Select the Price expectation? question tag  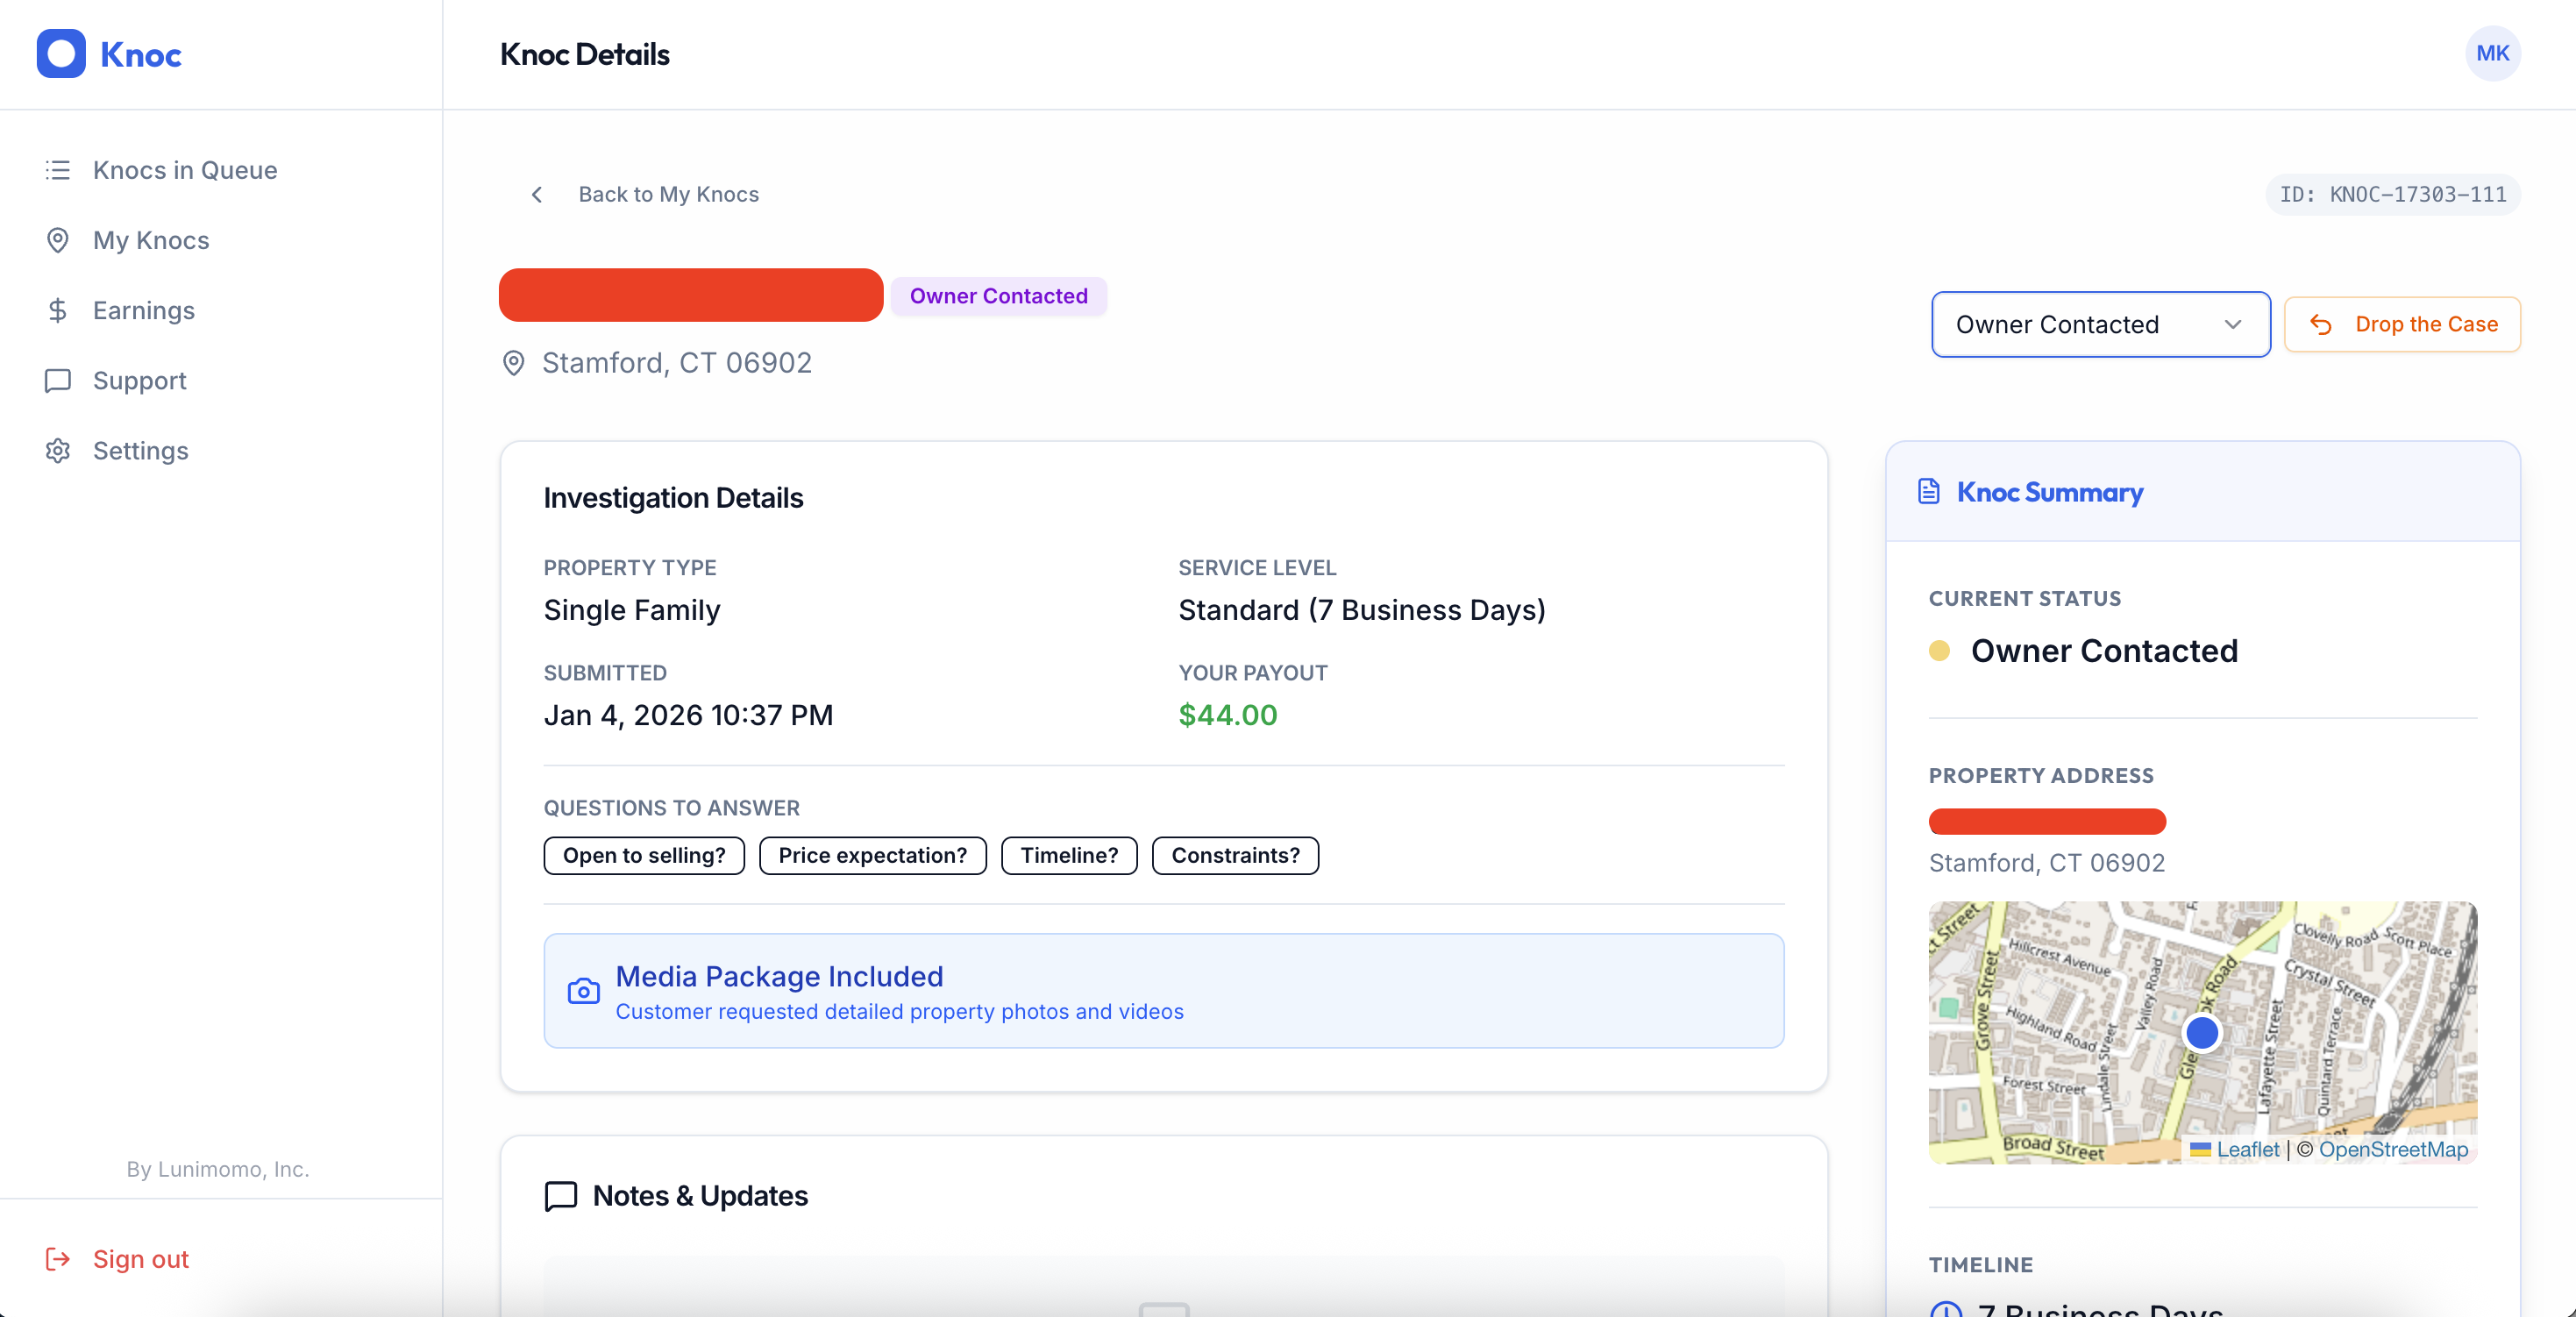tap(872, 856)
